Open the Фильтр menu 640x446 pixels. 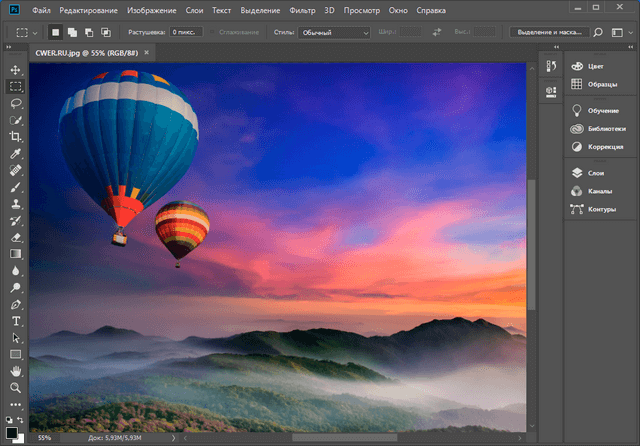point(302,9)
